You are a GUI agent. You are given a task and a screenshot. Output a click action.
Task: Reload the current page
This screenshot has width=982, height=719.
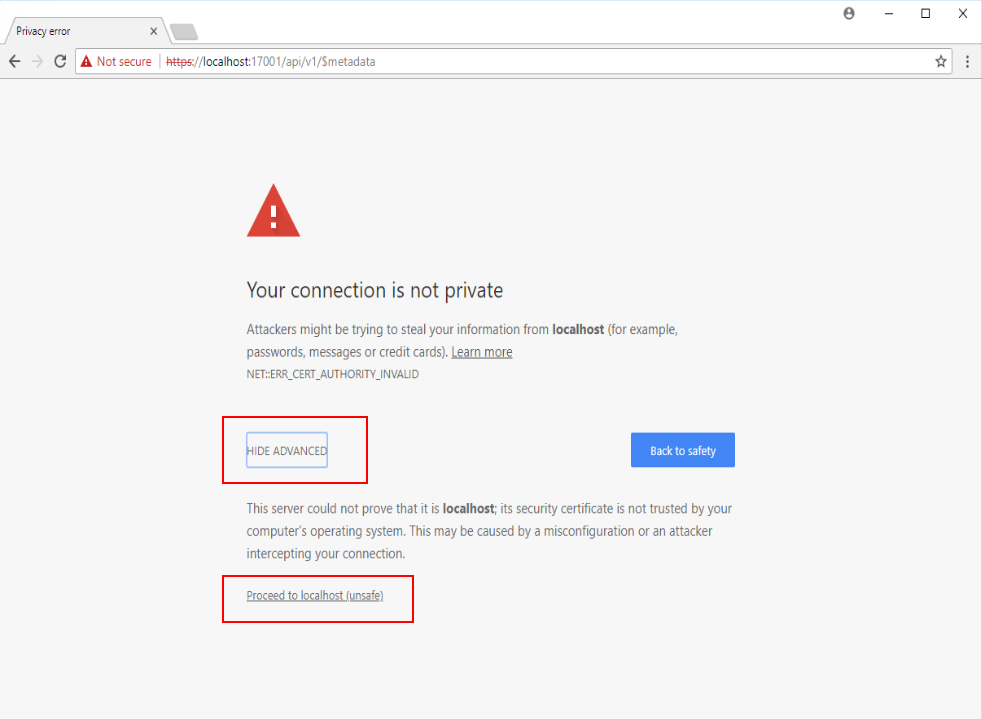[x=60, y=62]
